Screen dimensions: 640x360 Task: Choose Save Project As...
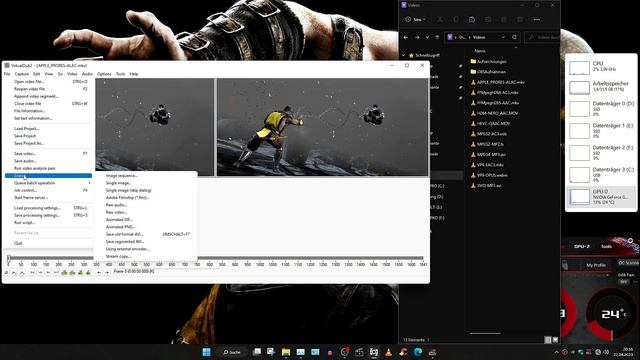[x=49, y=143]
